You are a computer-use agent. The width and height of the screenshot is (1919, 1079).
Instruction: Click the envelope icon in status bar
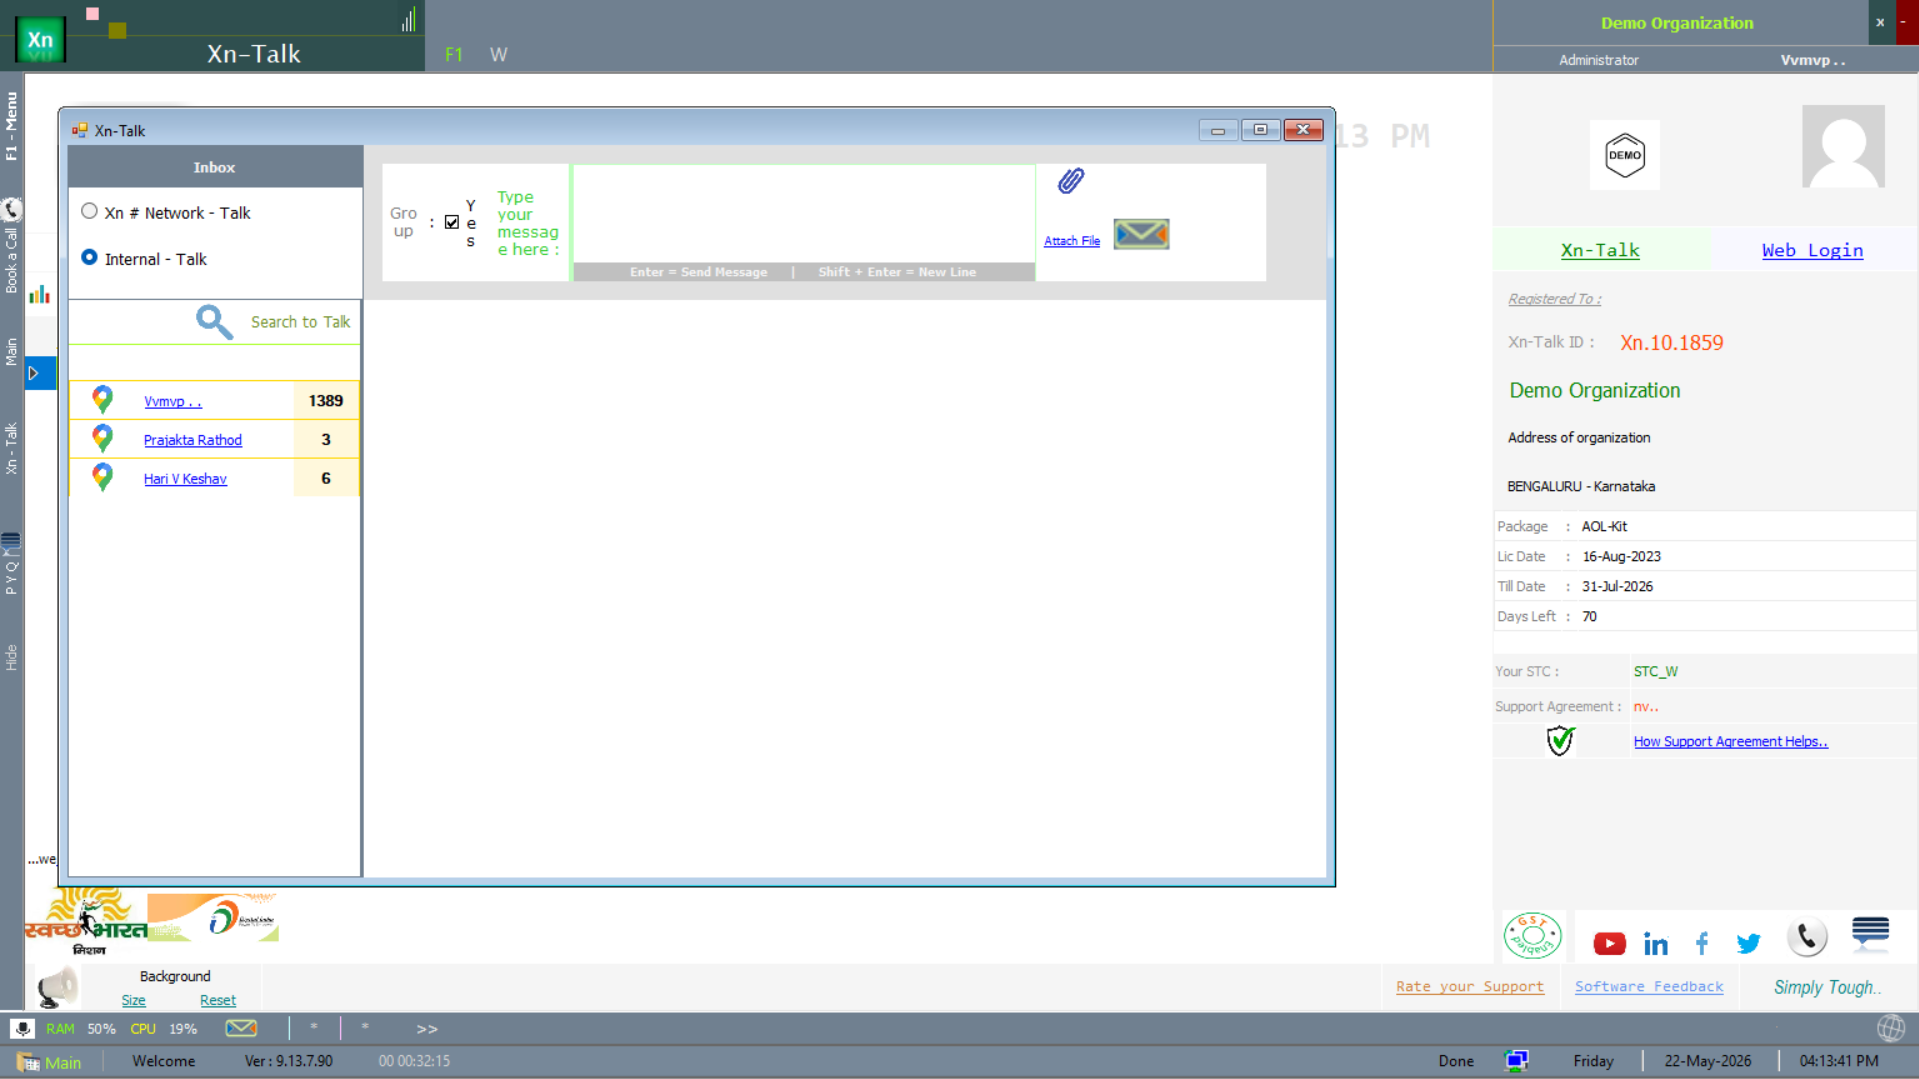pos(241,1028)
